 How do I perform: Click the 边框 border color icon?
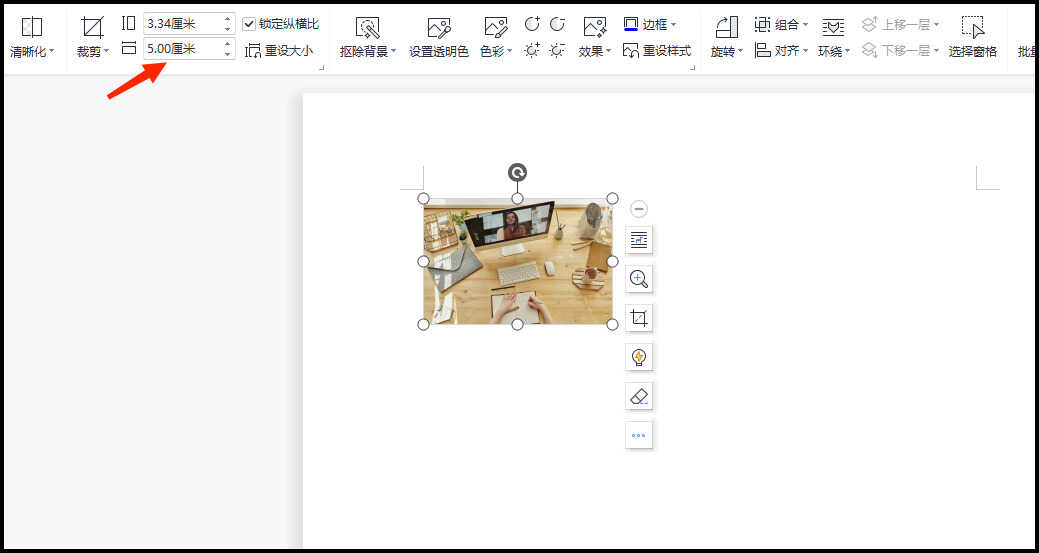pos(631,25)
